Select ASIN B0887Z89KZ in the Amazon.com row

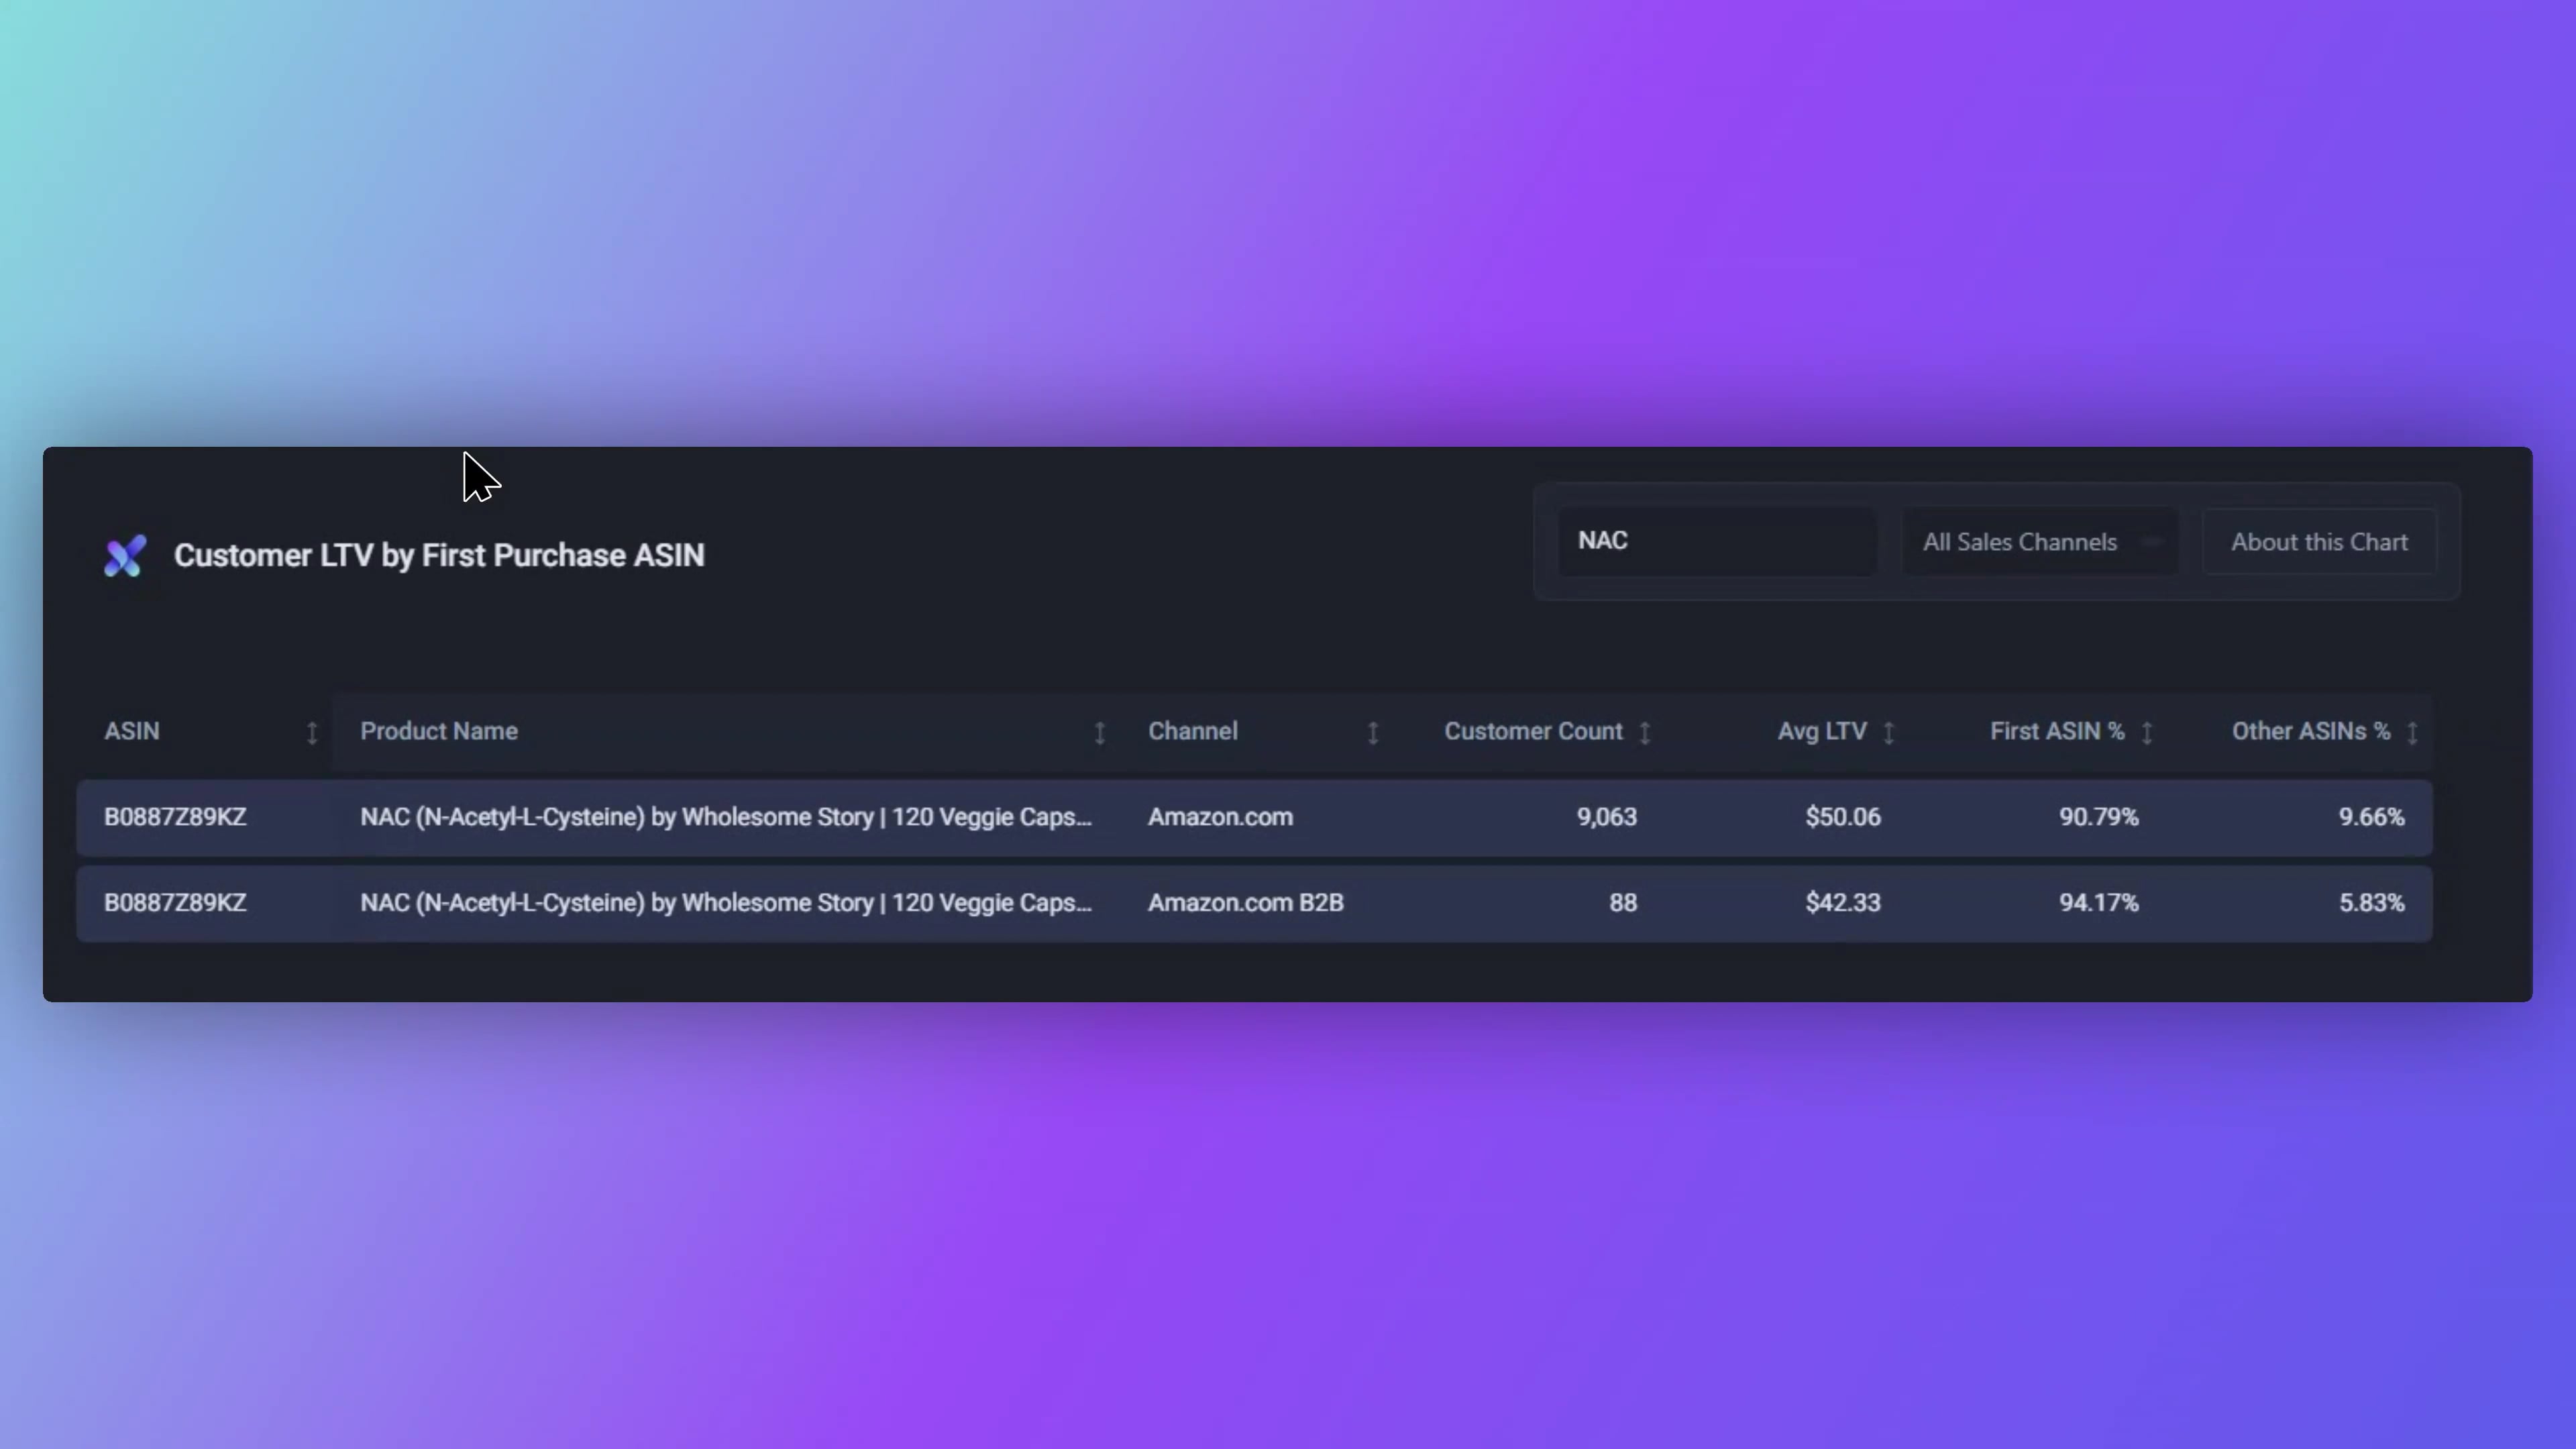coord(175,817)
